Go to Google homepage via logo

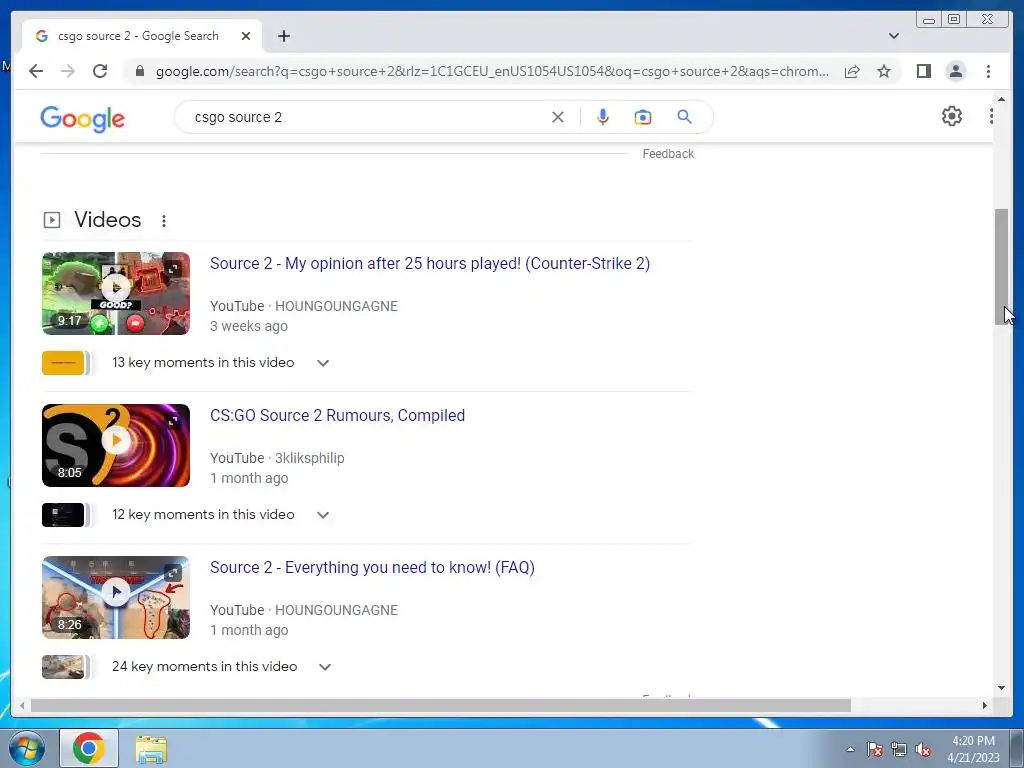tap(82, 119)
